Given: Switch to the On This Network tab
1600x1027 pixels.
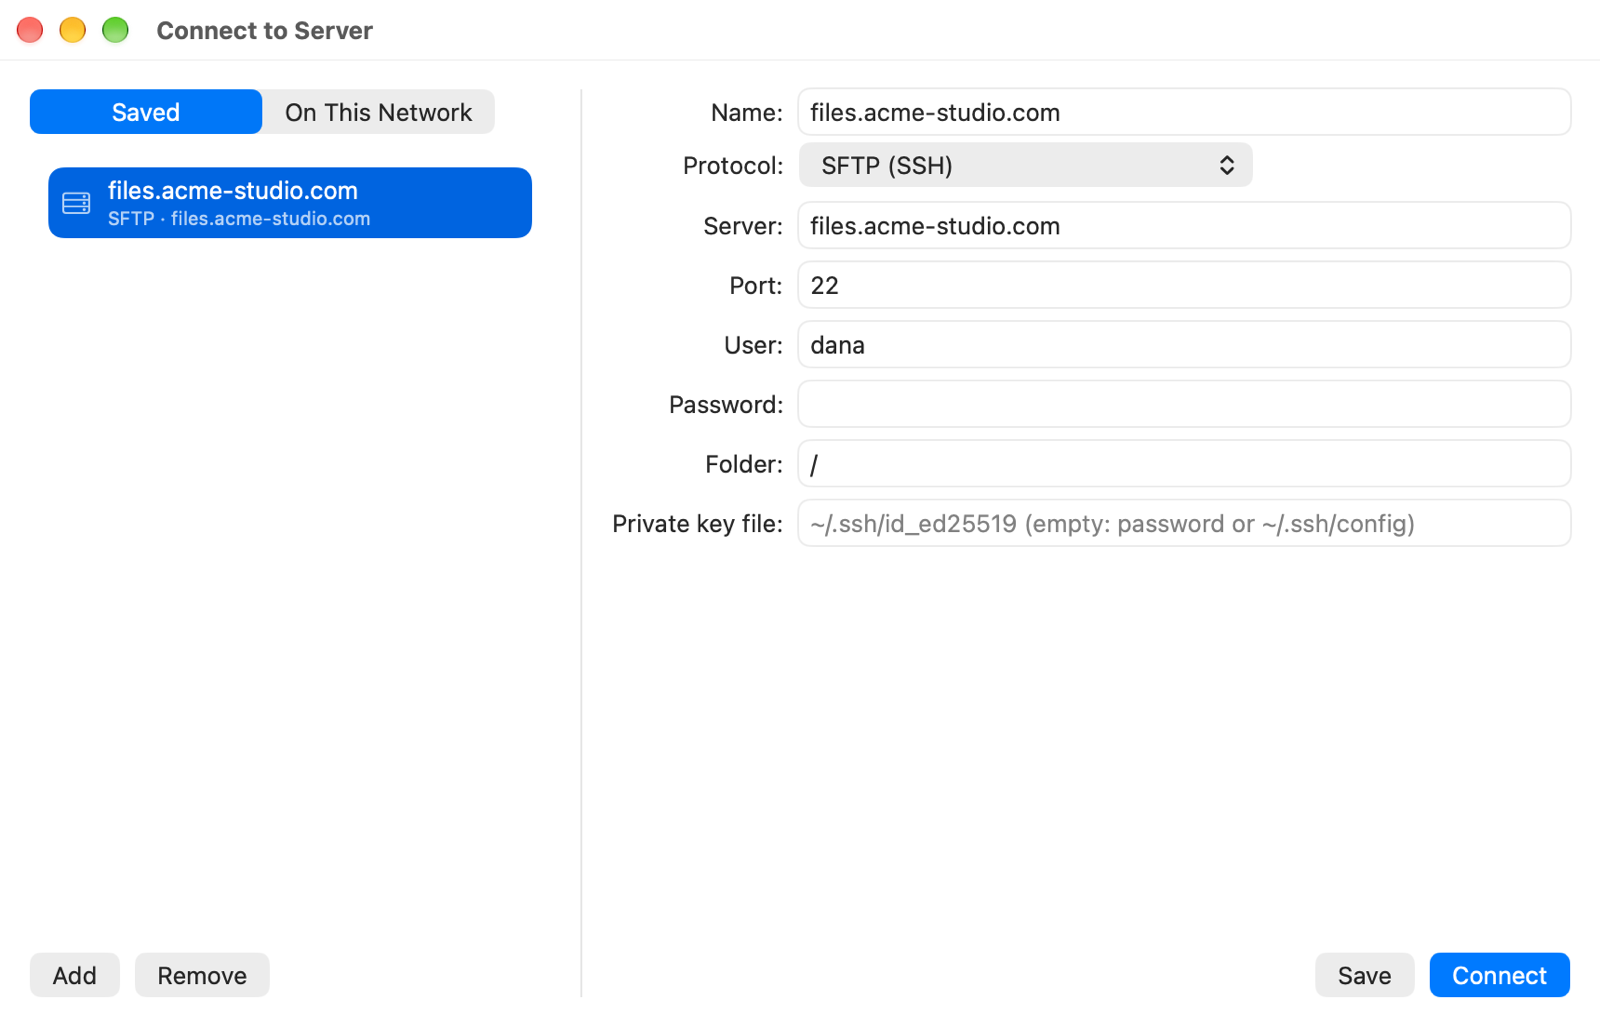Looking at the screenshot, I should [x=378, y=112].
